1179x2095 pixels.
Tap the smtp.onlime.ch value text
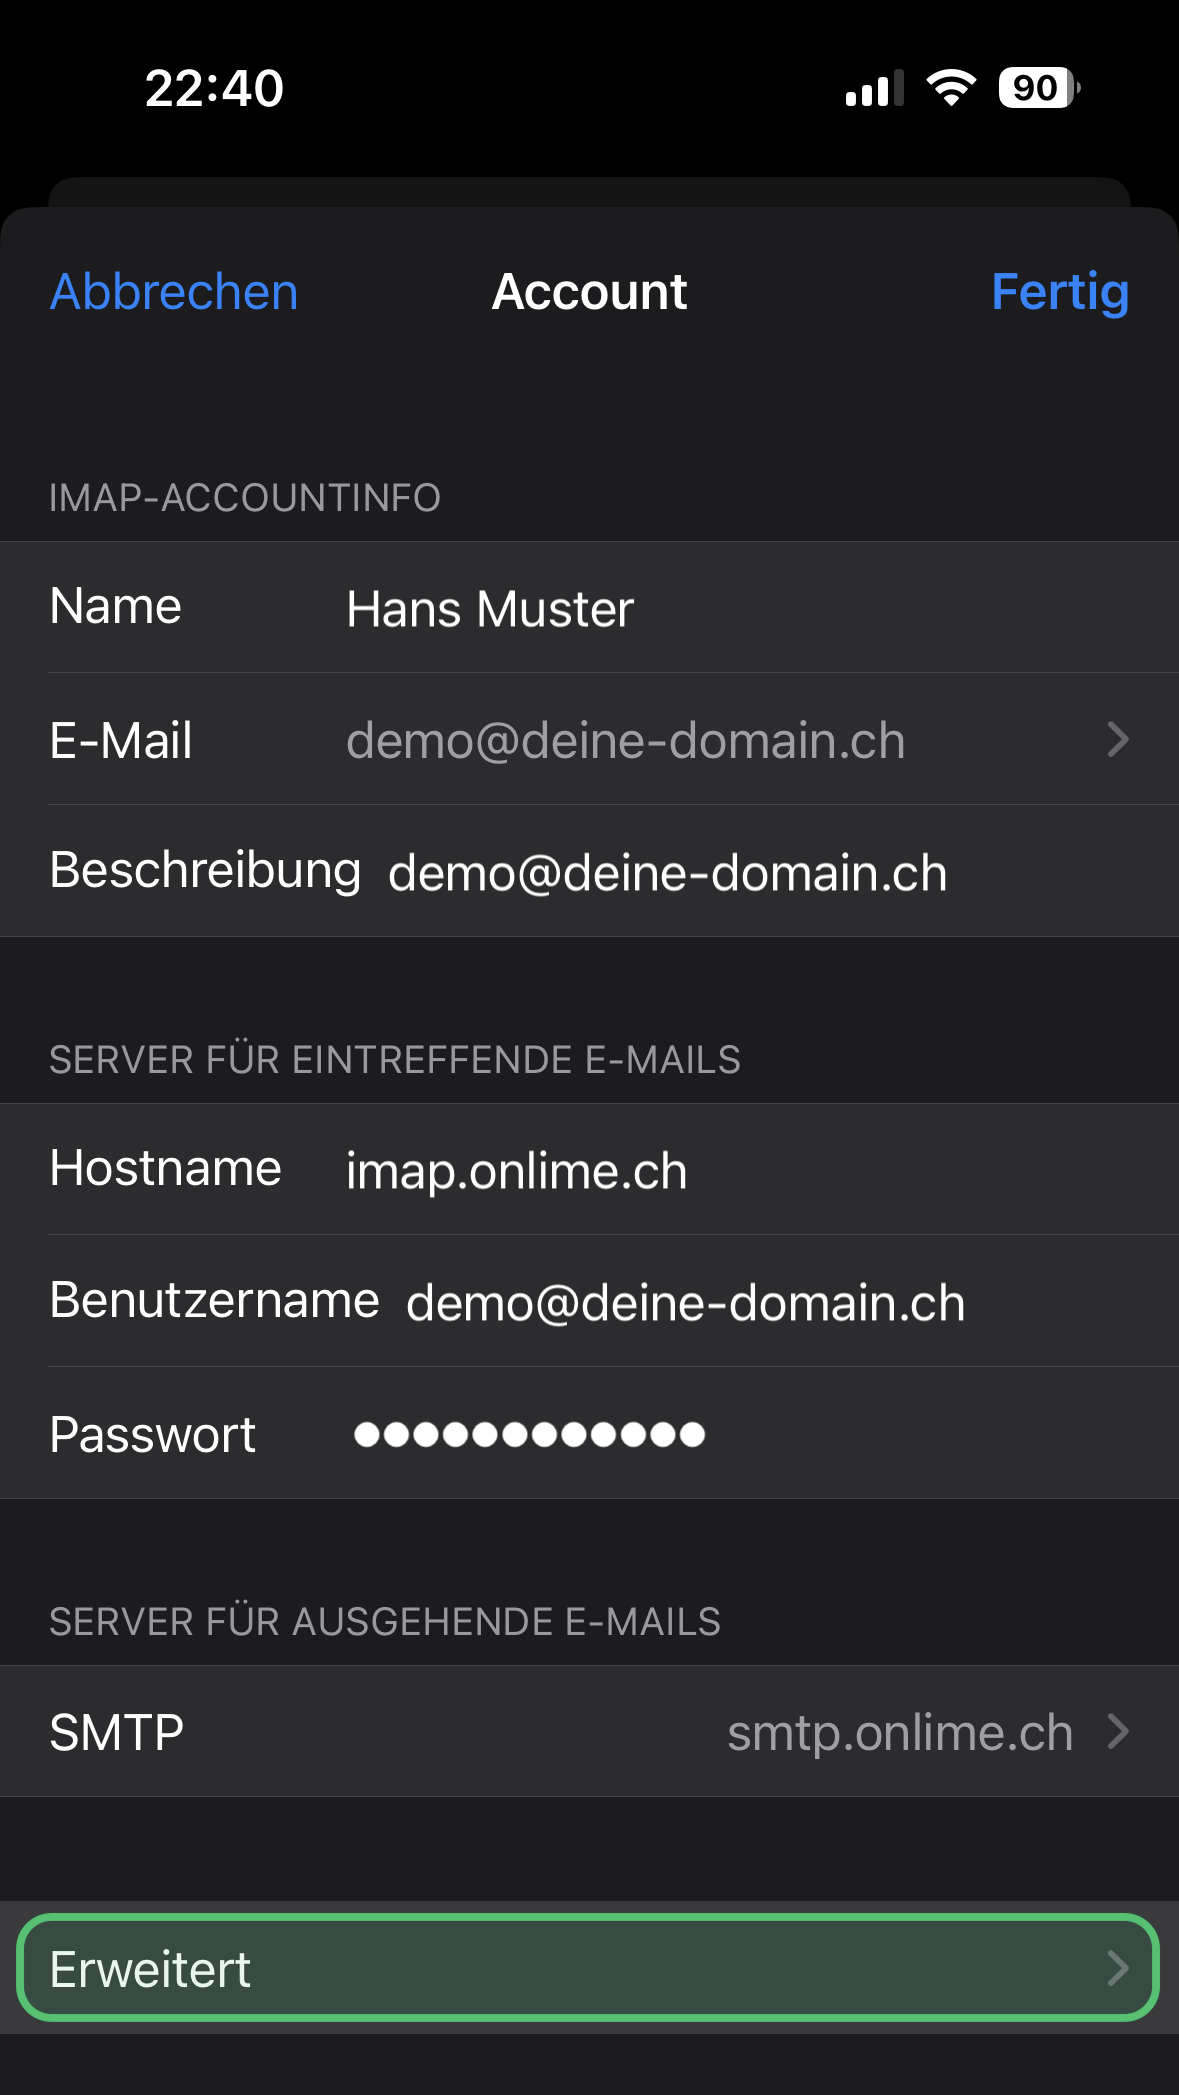(x=900, y=1732)
